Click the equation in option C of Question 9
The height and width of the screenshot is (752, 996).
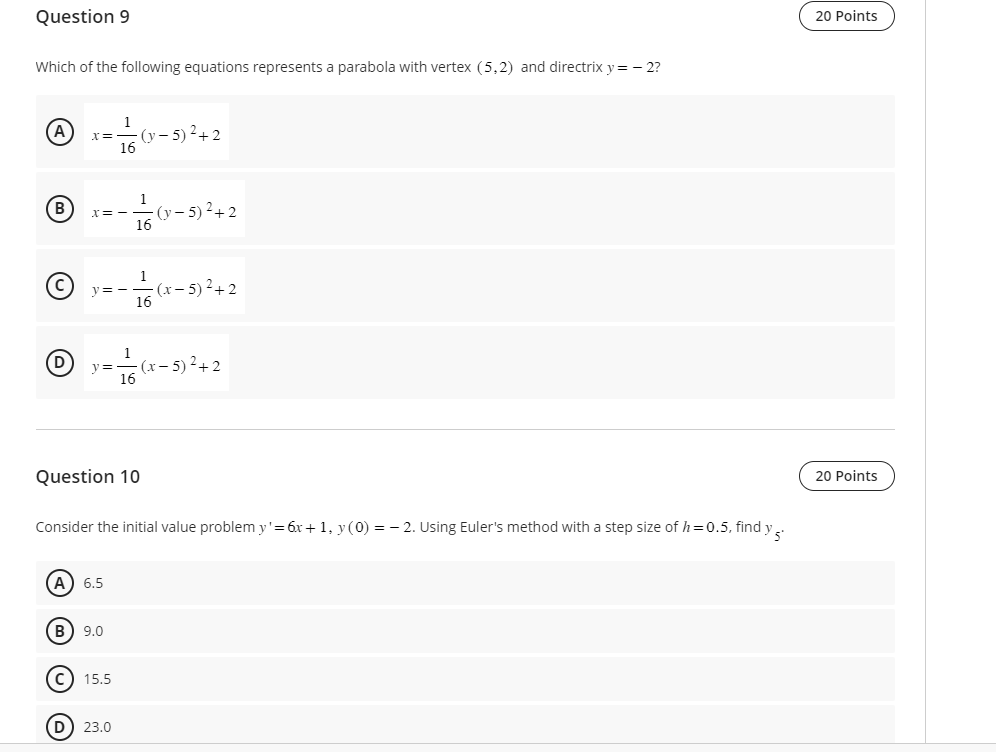pos(165,286)
